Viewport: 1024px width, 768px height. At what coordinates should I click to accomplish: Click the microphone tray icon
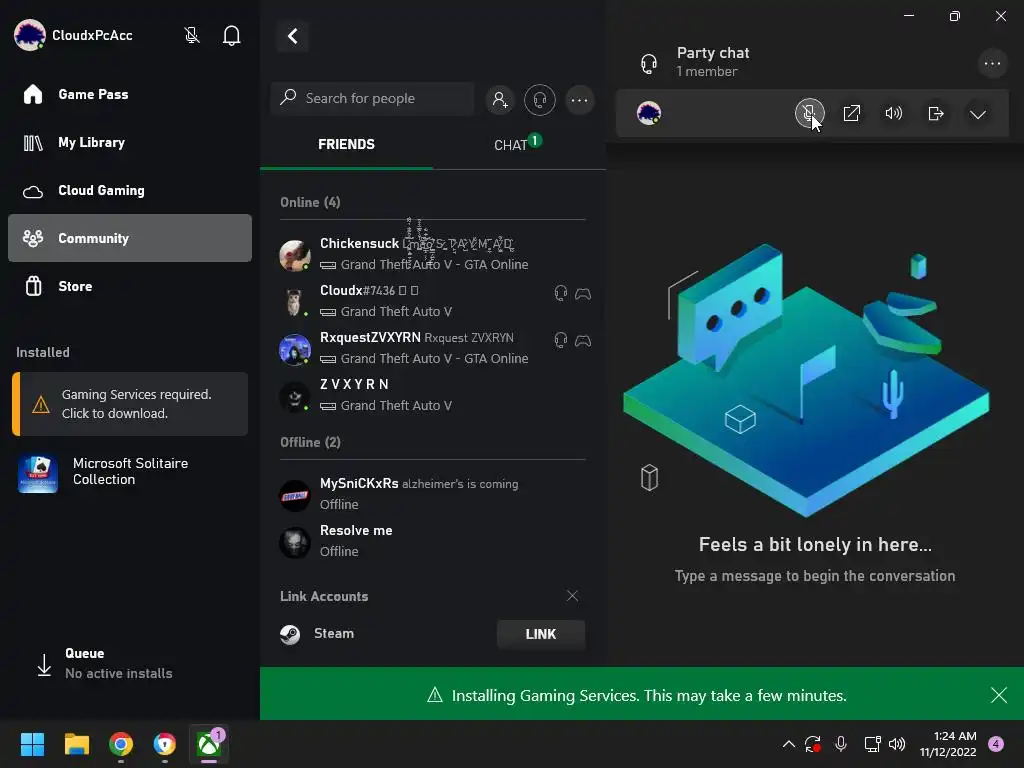(x=841, y=744)
